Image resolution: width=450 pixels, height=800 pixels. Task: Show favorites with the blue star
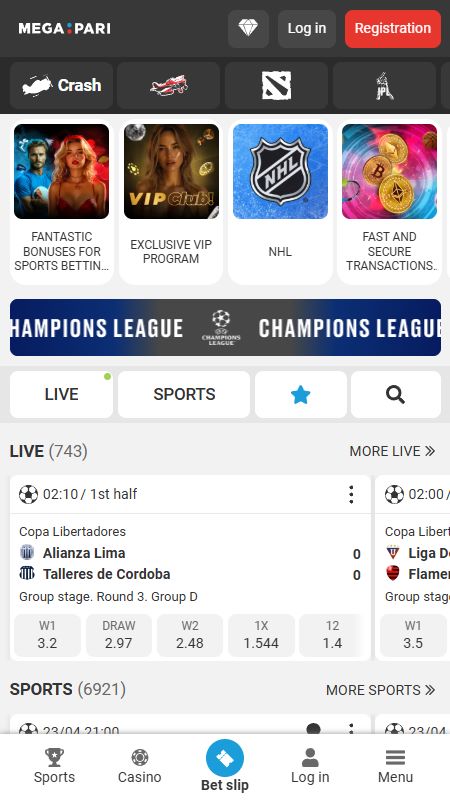301,394
